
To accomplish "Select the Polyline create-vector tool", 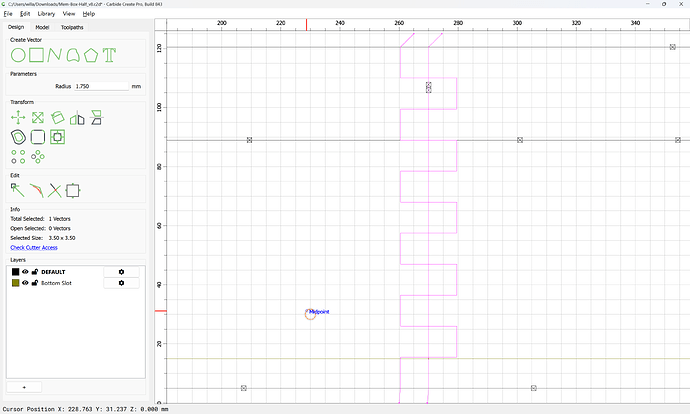I will (55, 55).
